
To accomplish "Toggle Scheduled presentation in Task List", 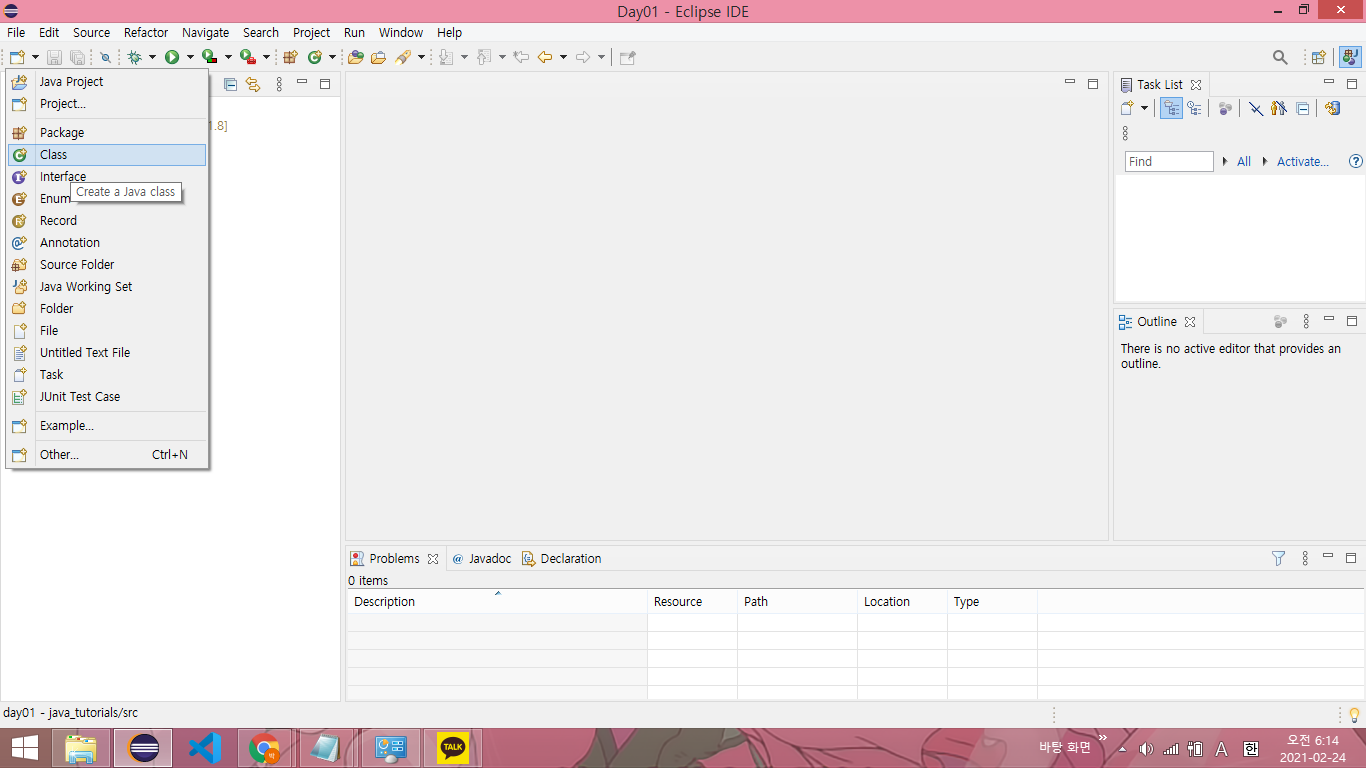I will tap(1194, 108).
